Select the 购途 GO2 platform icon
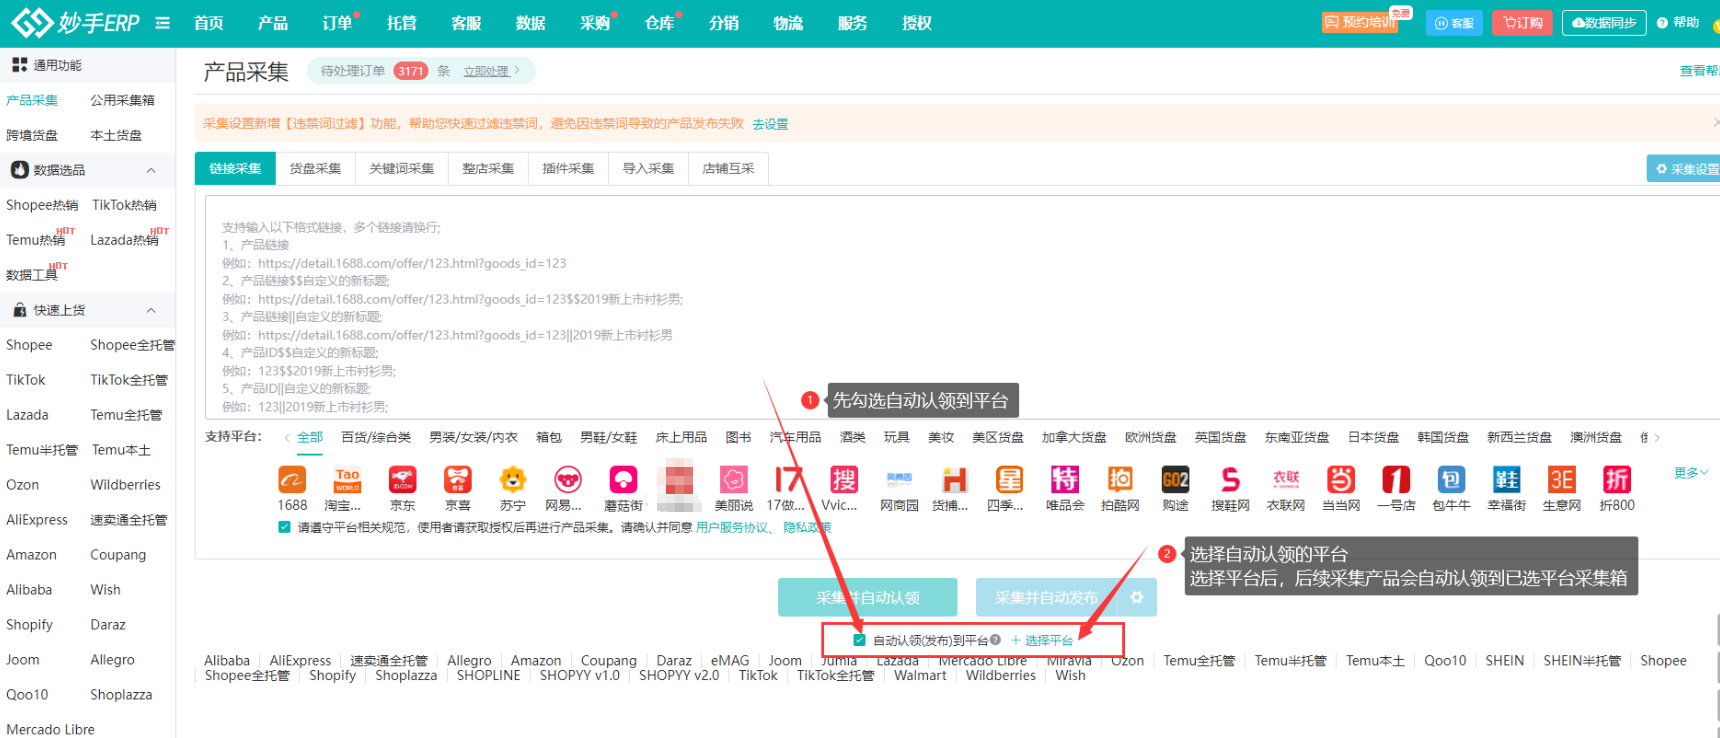The width and height of the screenshot is (1720, 738). pyautogui.click(x=1175, y=480)
